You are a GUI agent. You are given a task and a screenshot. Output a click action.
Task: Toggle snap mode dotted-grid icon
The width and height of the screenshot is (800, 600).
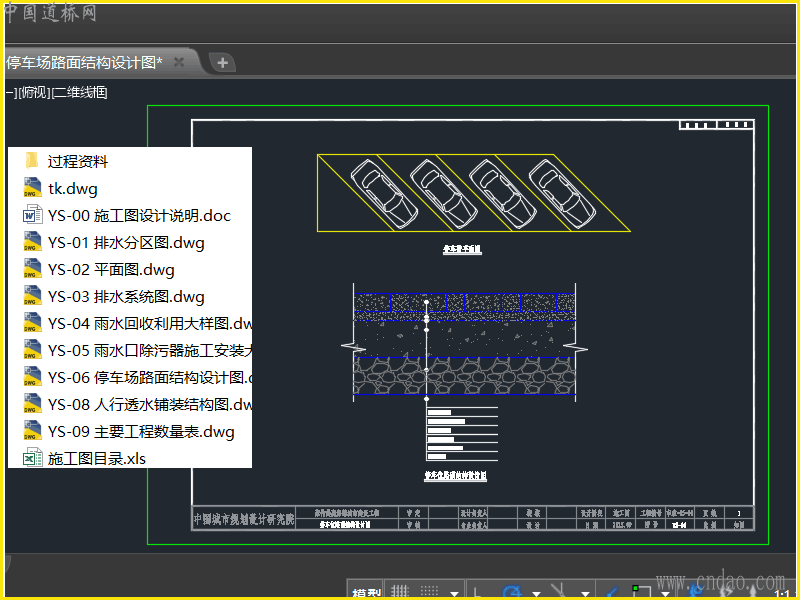[x=430, y=592]
